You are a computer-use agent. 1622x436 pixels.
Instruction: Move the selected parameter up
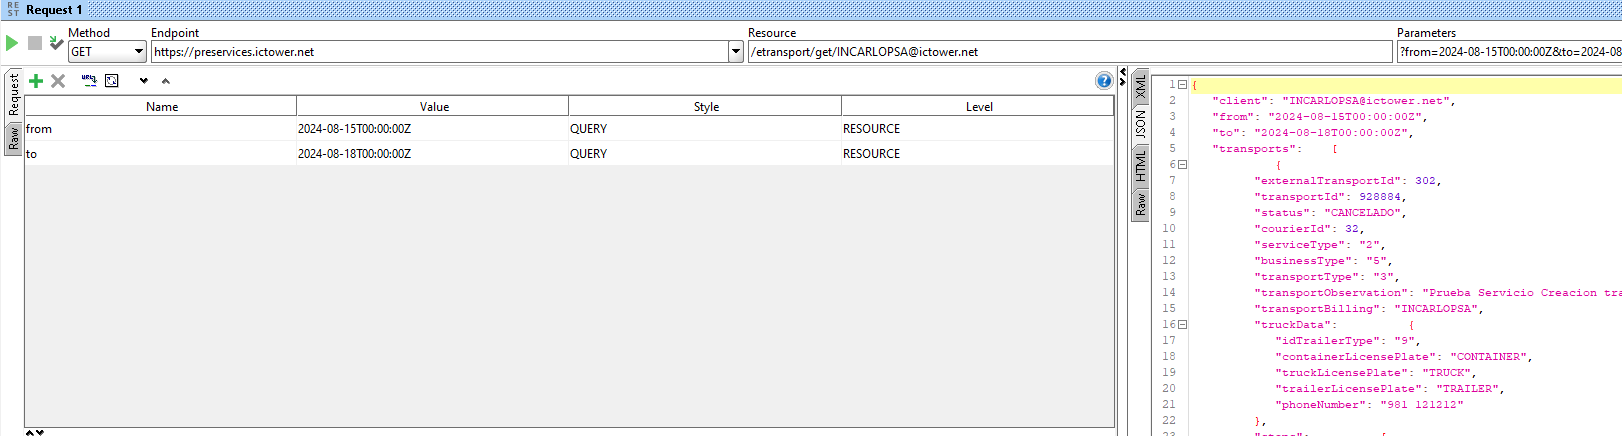tap(166, 81)
